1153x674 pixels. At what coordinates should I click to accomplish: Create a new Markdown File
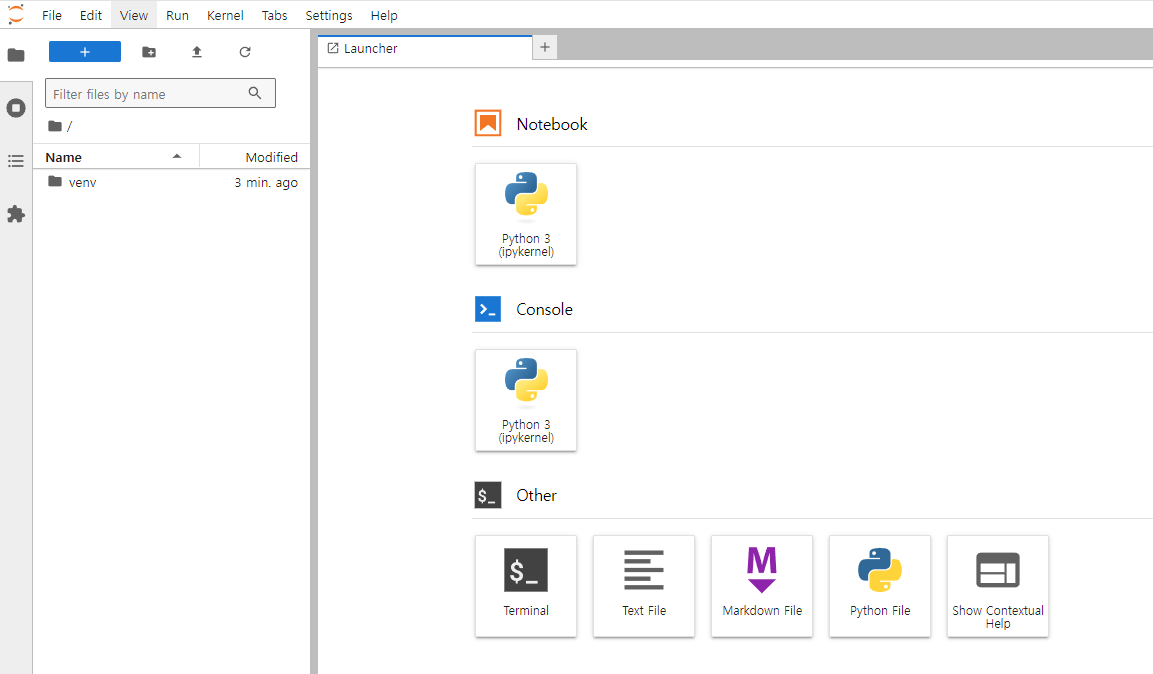click(x=762, y=586)
